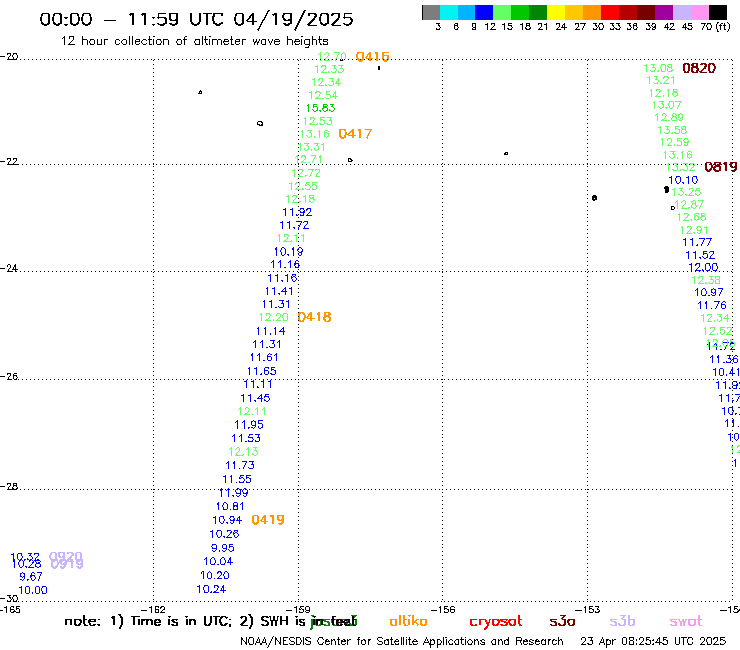Click the -159 longitude axis label

coord(299,609)
